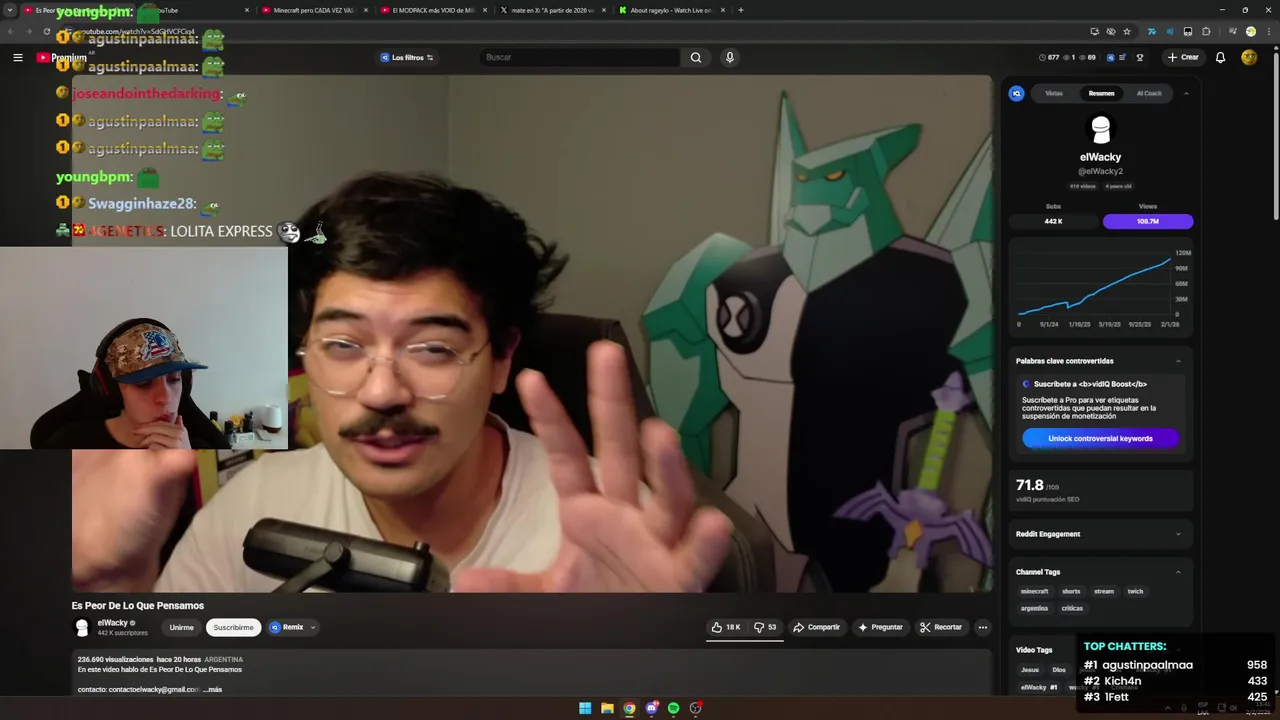
Task: Click the page vertical scrollbar
Action: pyautogui.click(x=1276, y=135)
